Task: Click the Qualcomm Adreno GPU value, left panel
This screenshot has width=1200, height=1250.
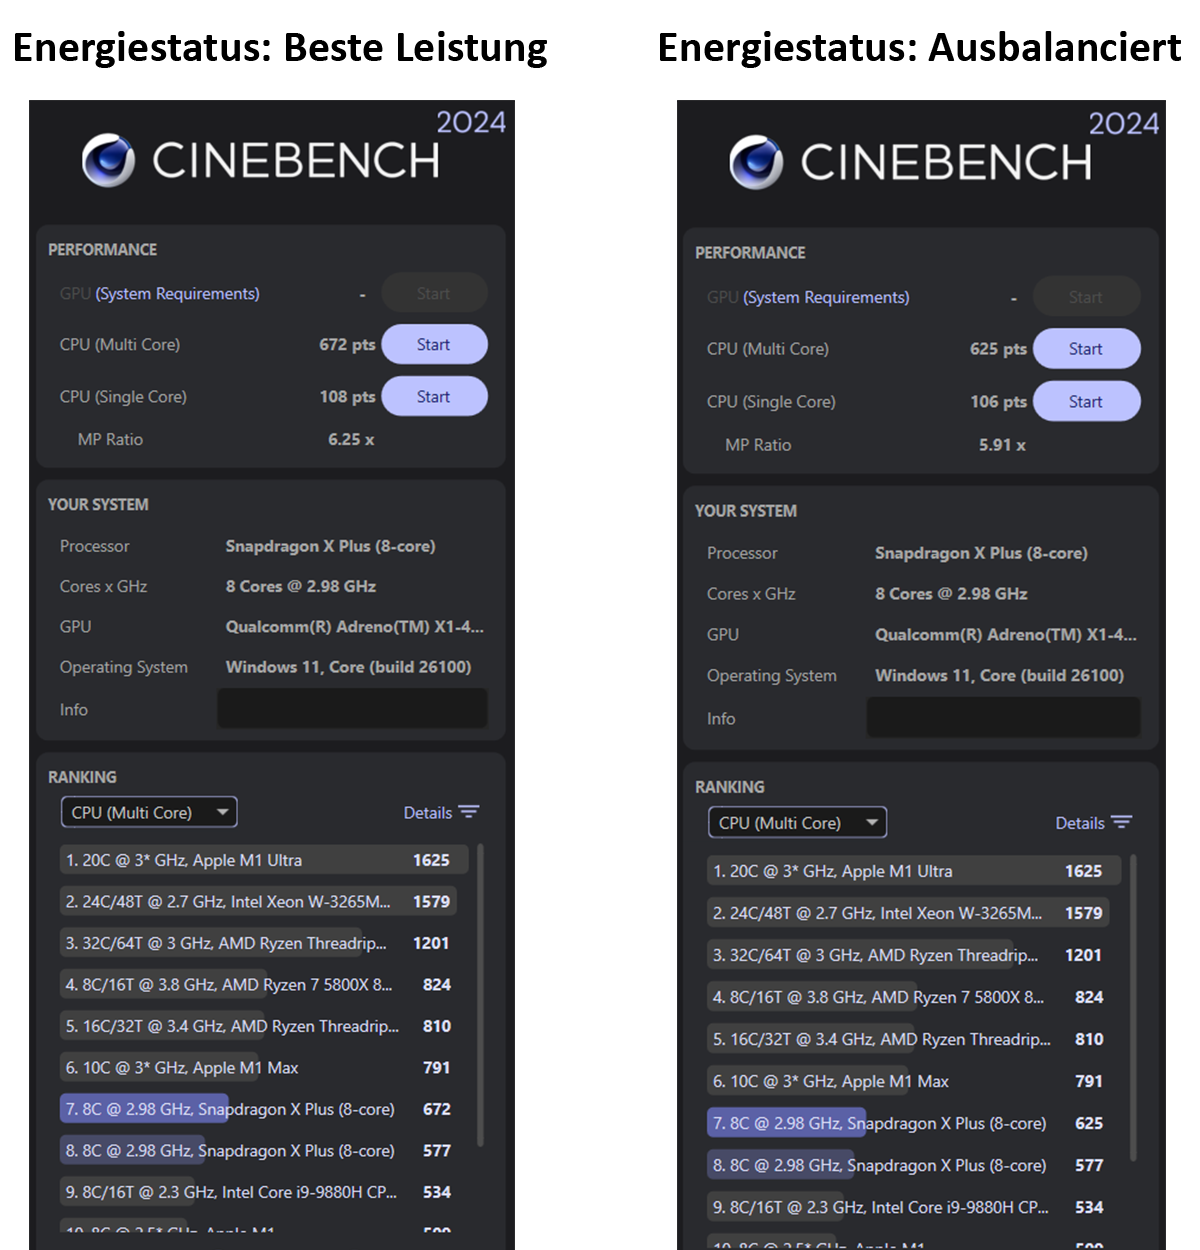Action: click(x=354, y=627)
